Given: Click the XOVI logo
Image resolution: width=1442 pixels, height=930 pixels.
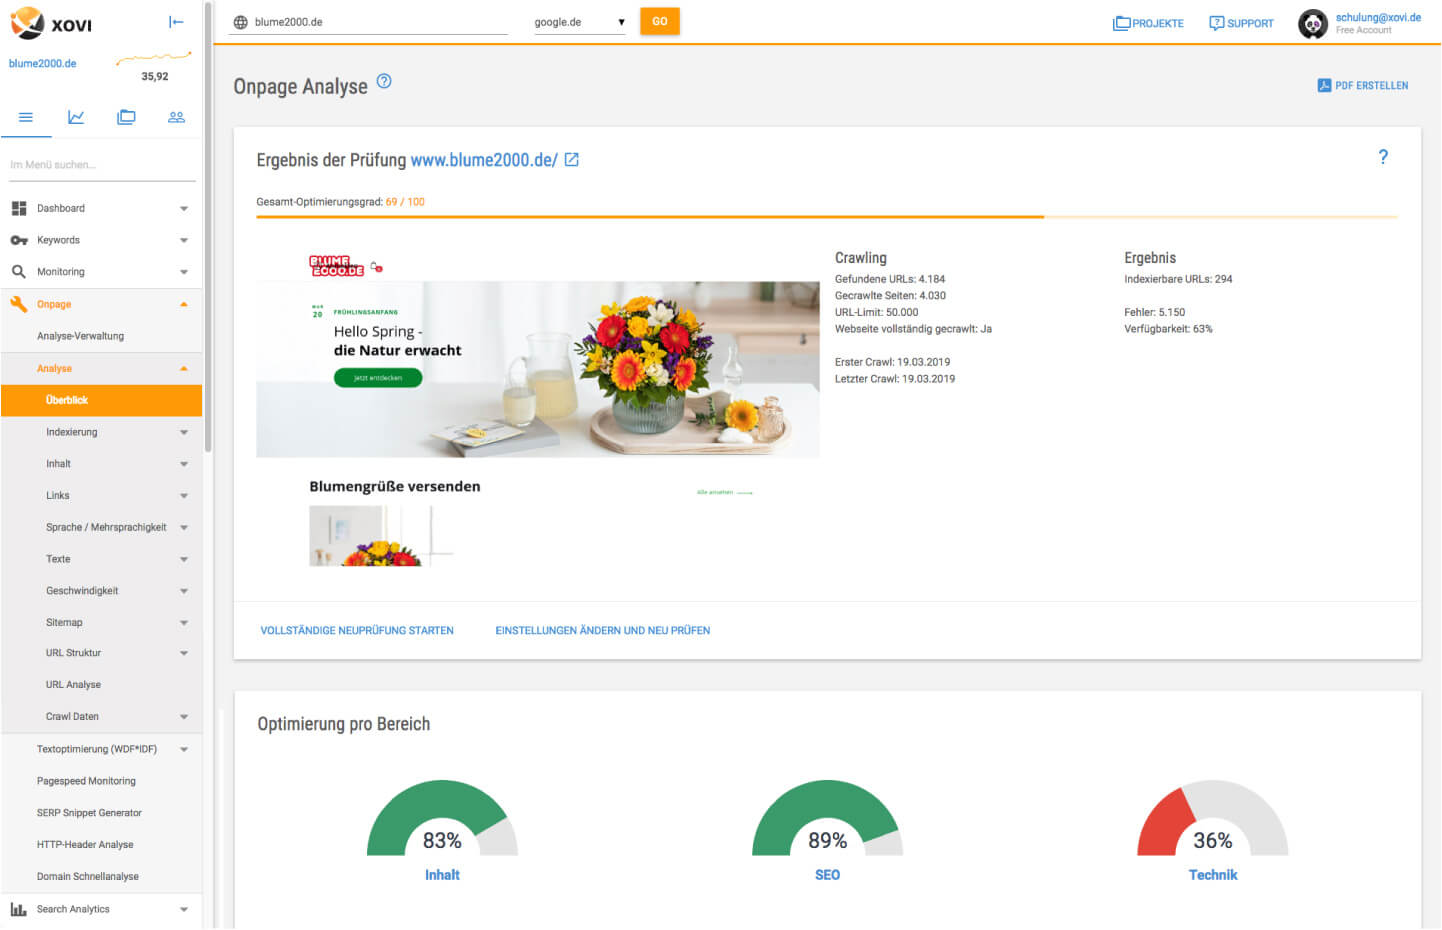Looking at the screenshot, I should tap(51, 23).
